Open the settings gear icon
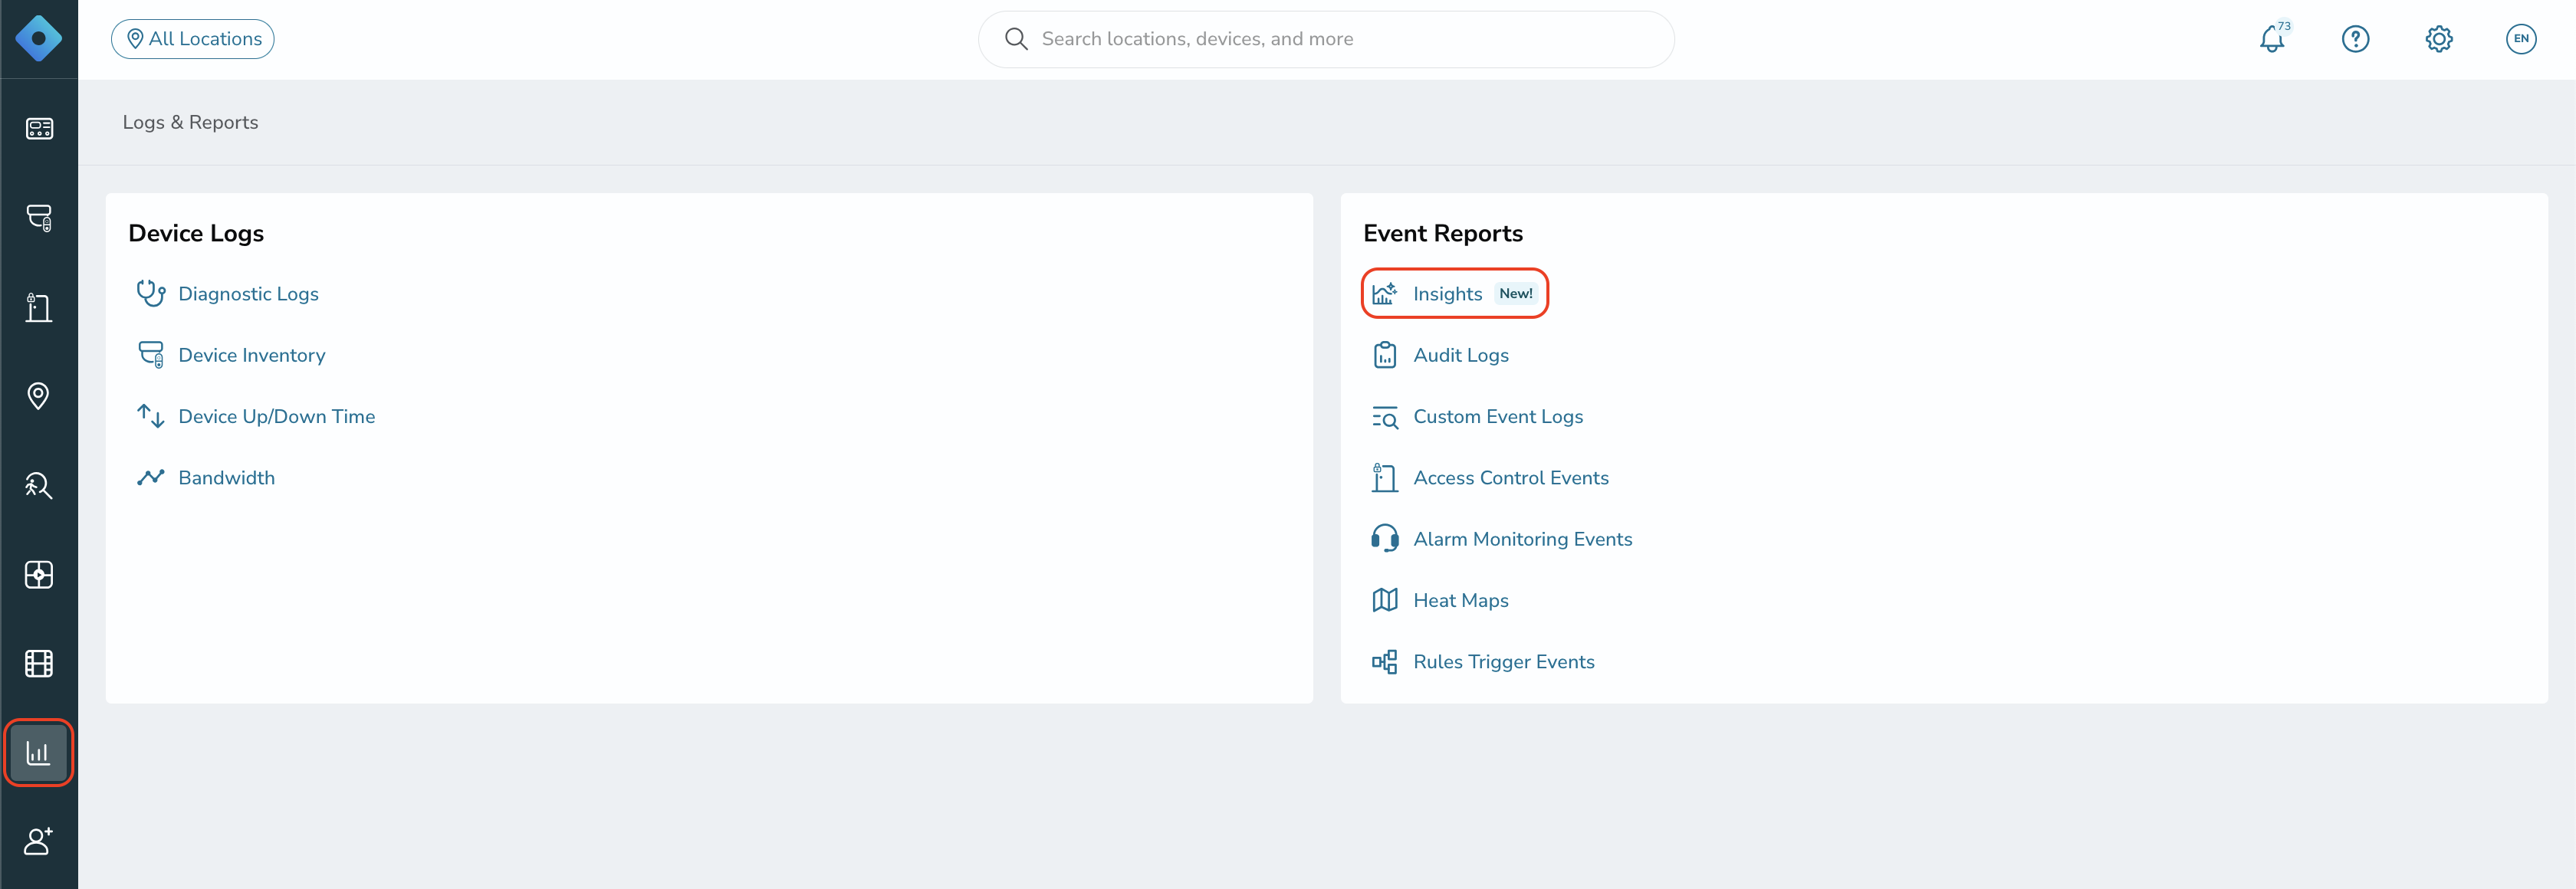The image size is (2576, 889). [x=2438, y=39]
